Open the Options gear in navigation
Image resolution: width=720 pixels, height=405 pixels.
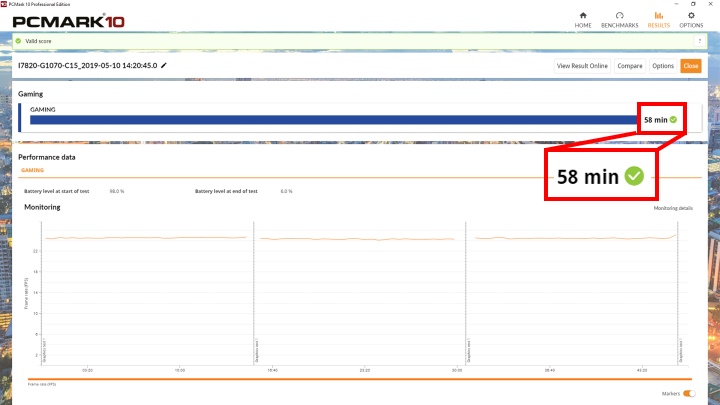[691, 20]
